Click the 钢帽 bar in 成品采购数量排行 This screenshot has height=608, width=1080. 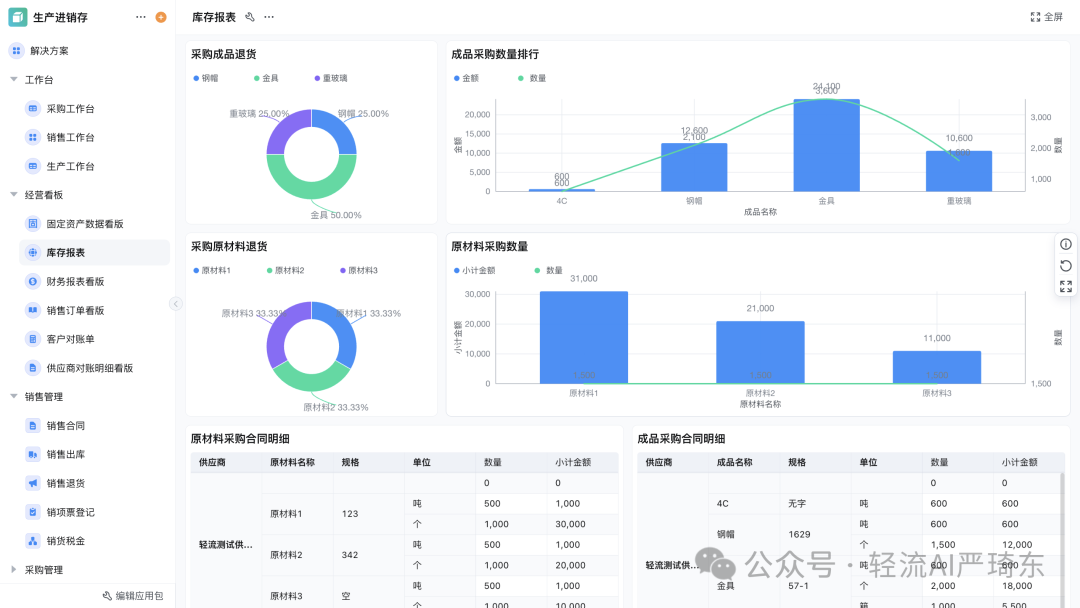[x=694, y=167]
